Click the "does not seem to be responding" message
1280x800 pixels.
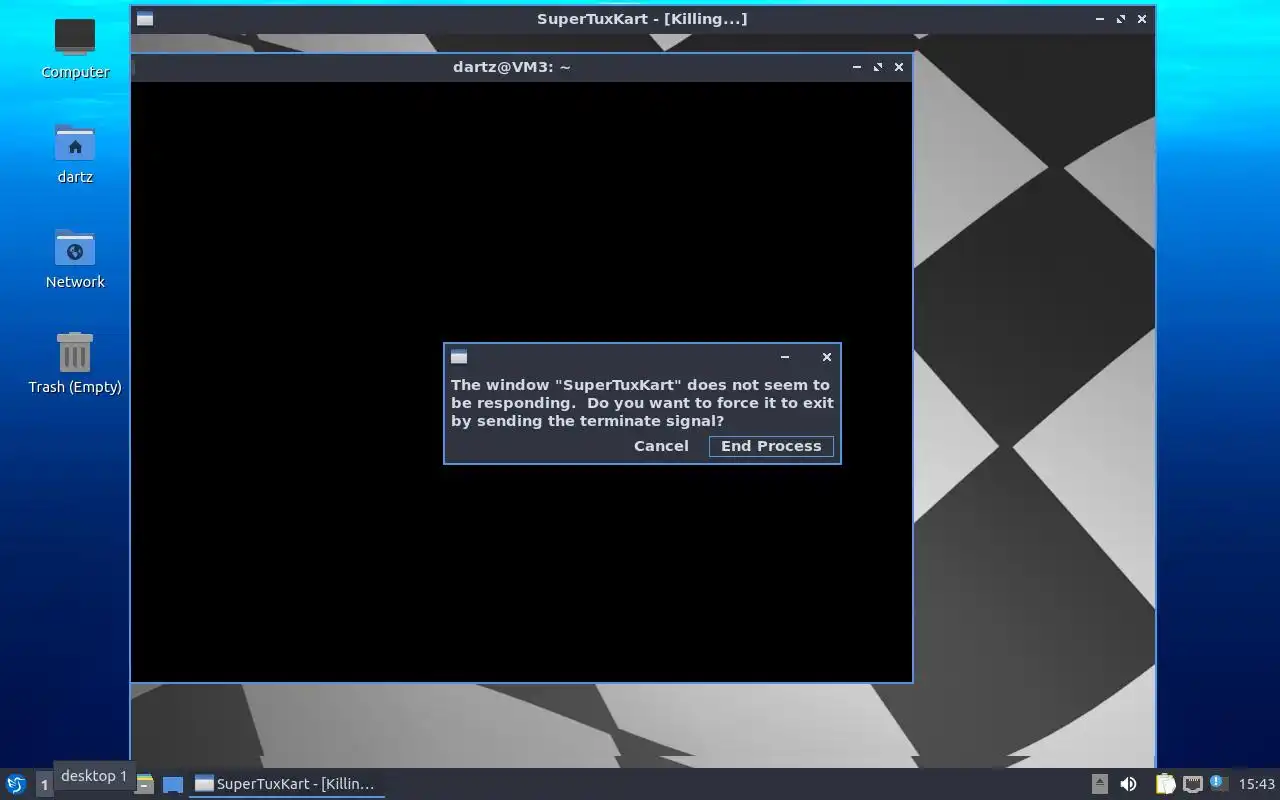[x=641, y=403]
